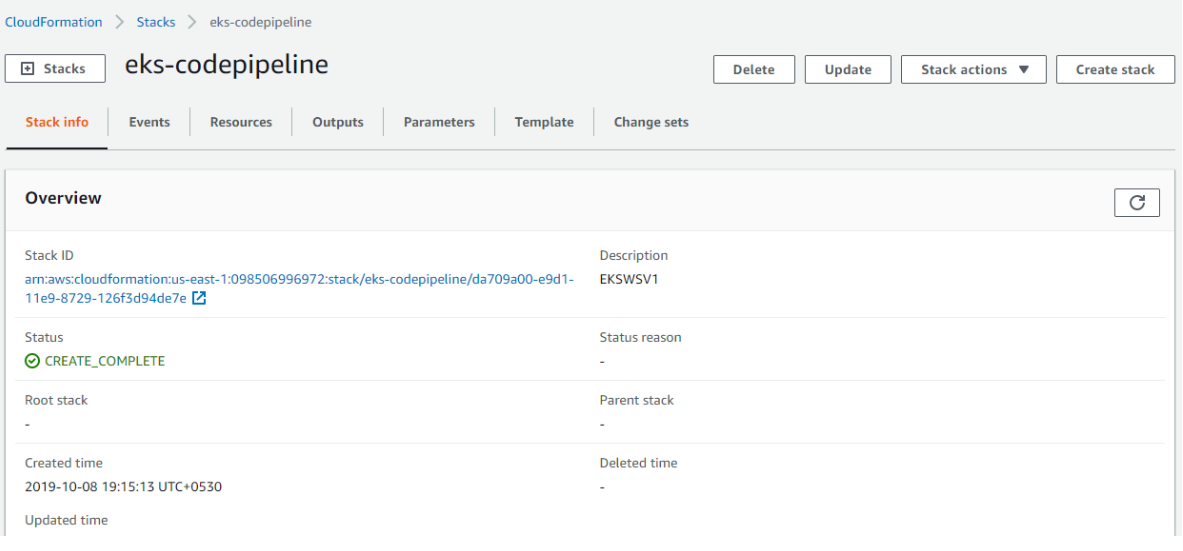Screen dimensions: 1183x551
Task: Switch to the Change sets tab
Action: [651, 122]
